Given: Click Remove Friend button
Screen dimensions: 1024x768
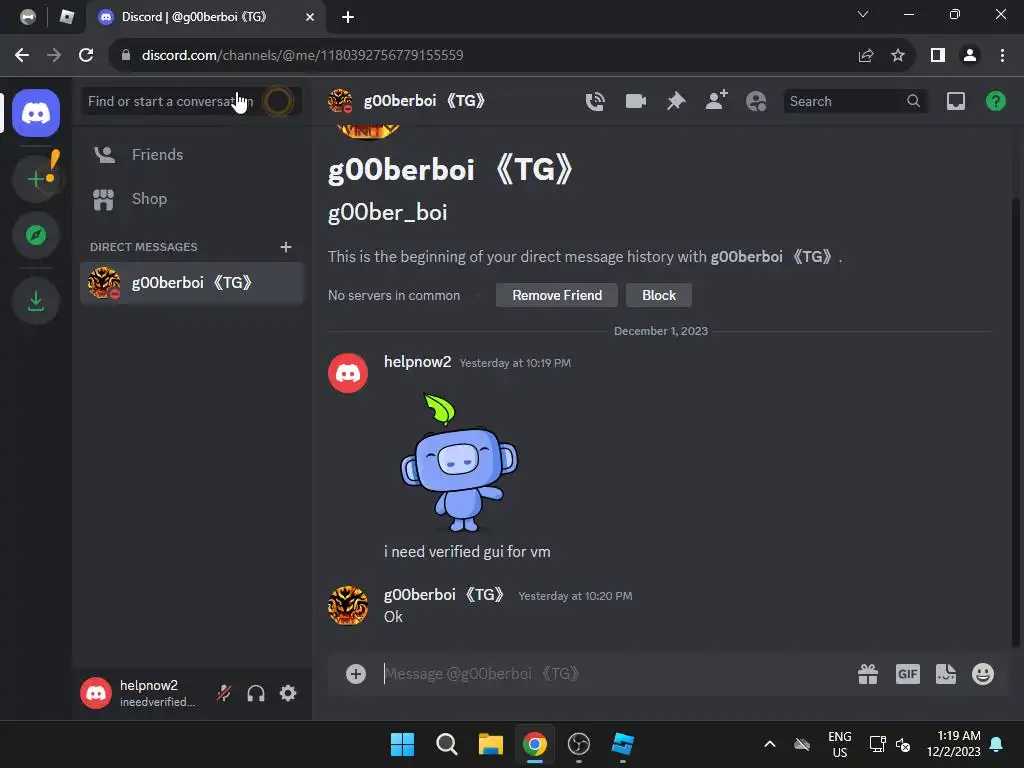Looking at the screenshot, I should point(557,295).
